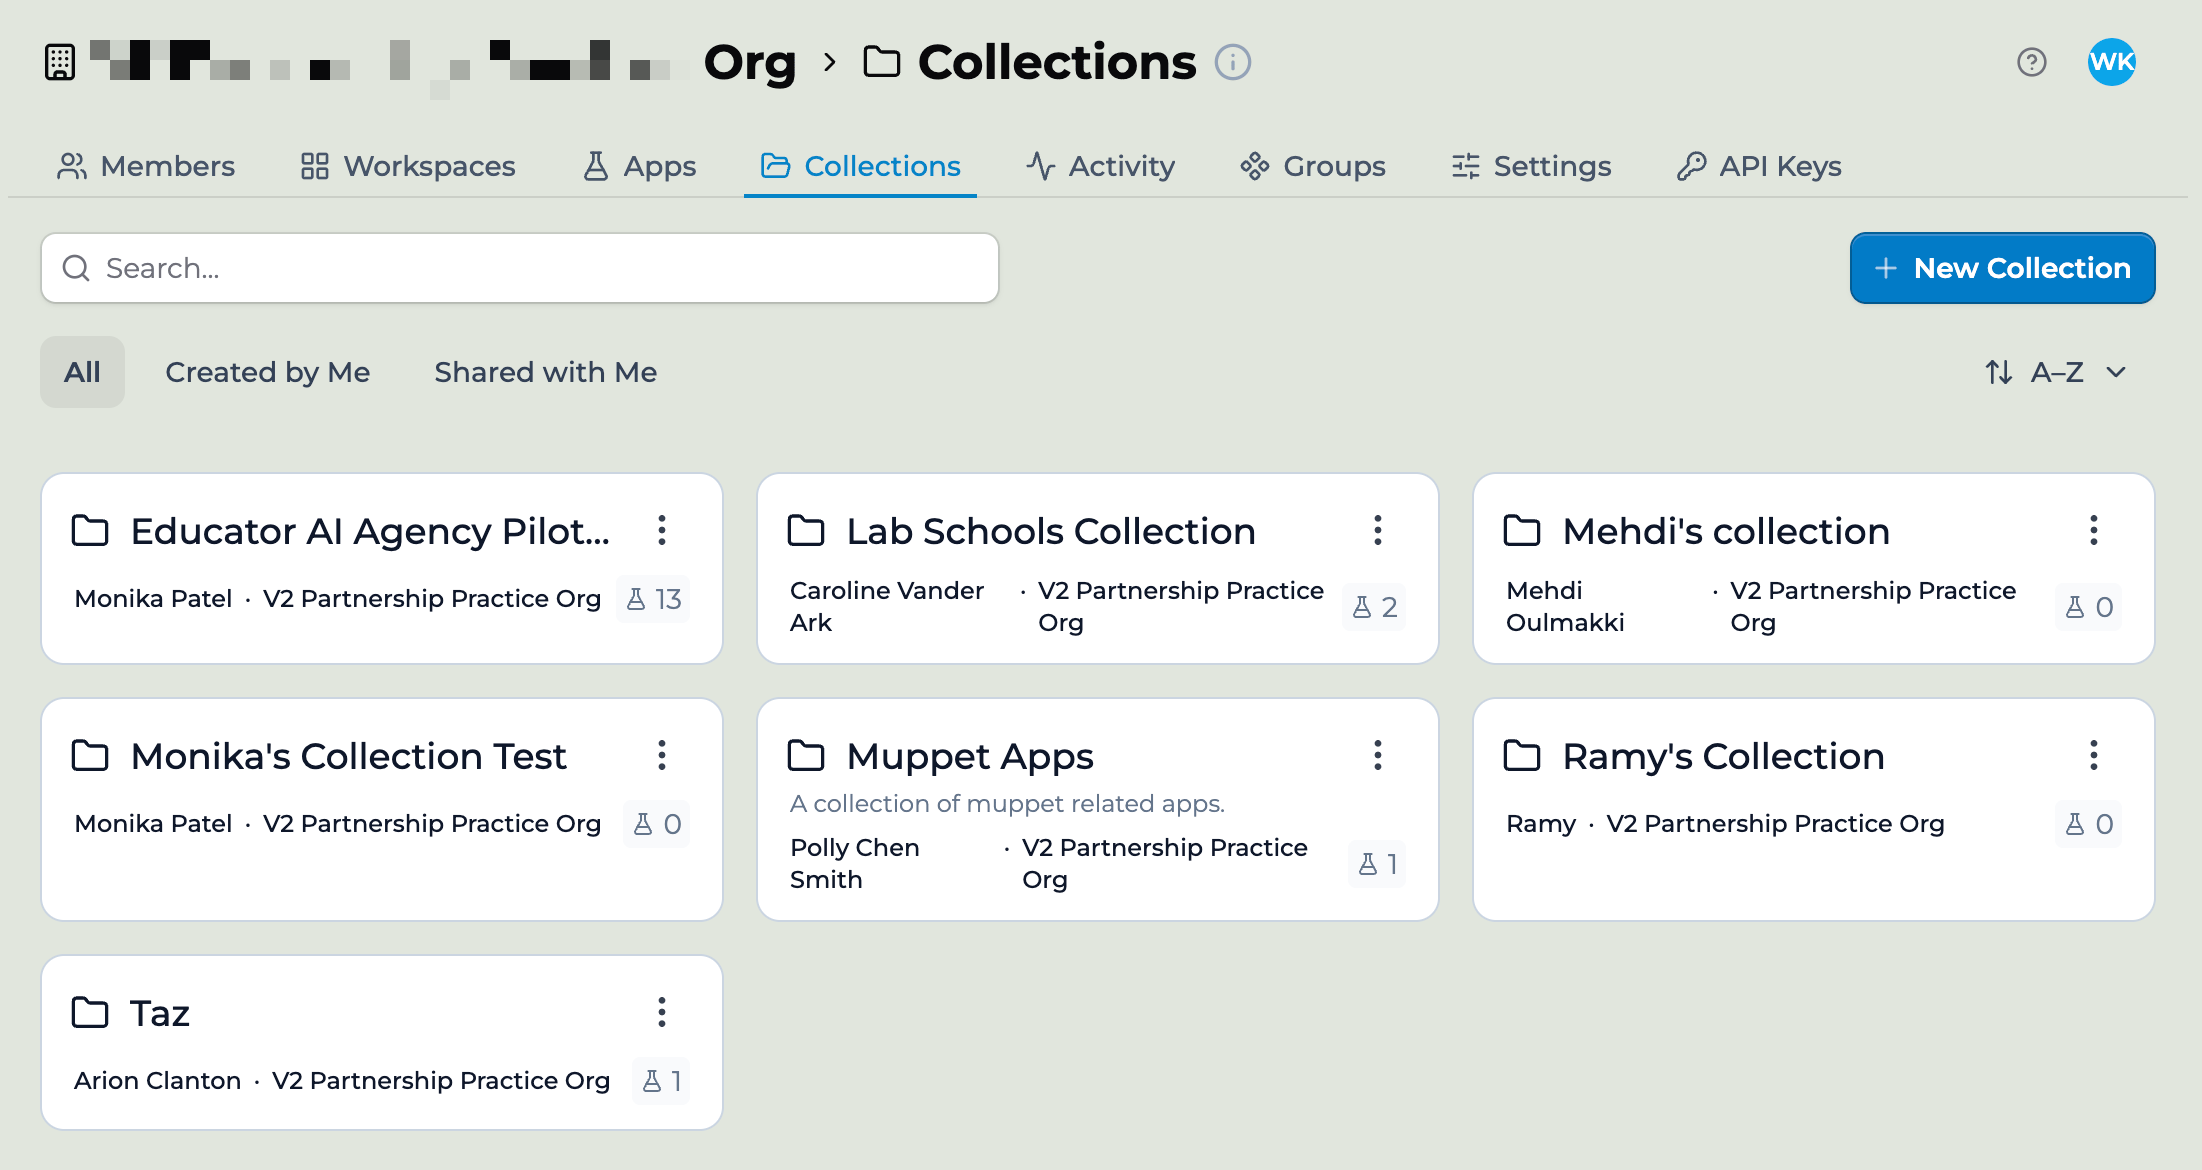Open Lab Schools Collection title
The image size is (2202, 1170).
pos(1051,531)
